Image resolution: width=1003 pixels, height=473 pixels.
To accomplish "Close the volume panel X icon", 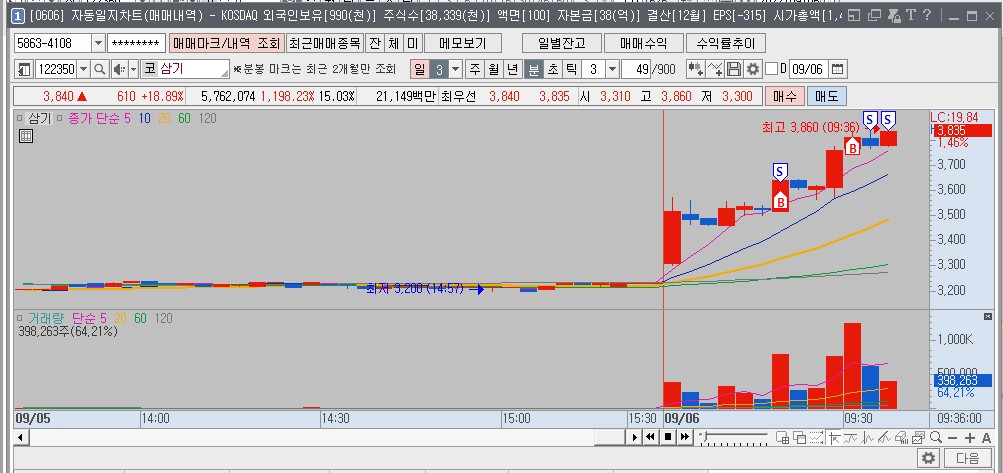I will coord(987,317).
